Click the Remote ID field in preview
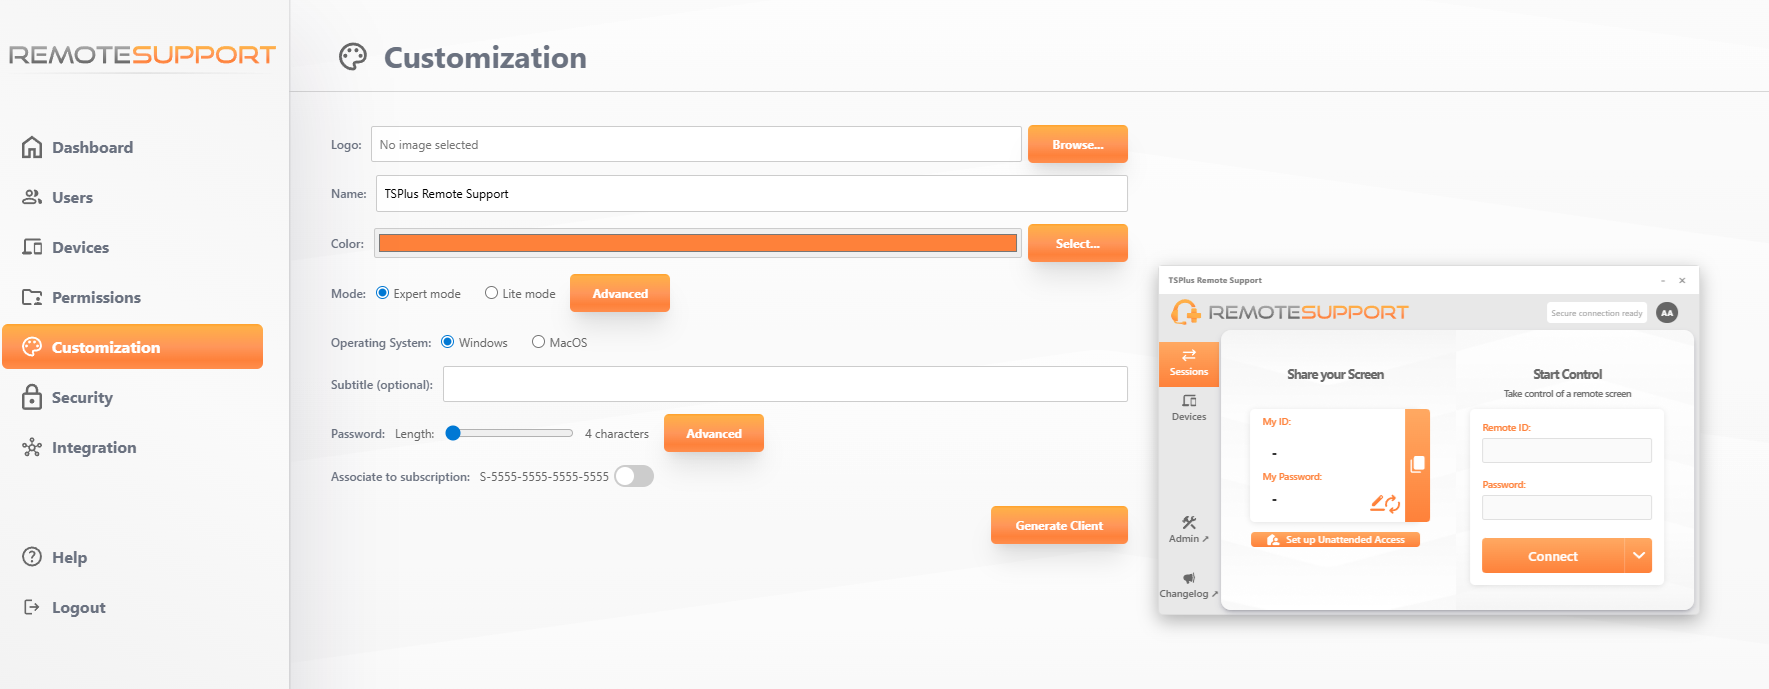Screen dimensions: 1769x689 [1567, 450]
